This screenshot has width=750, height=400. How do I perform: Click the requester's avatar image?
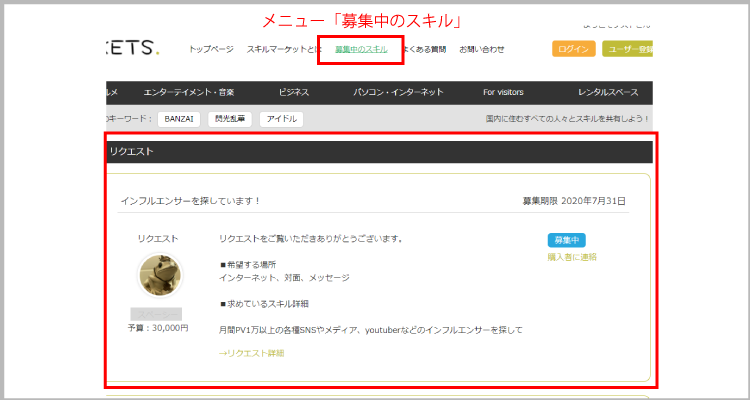tap(159, 277)
